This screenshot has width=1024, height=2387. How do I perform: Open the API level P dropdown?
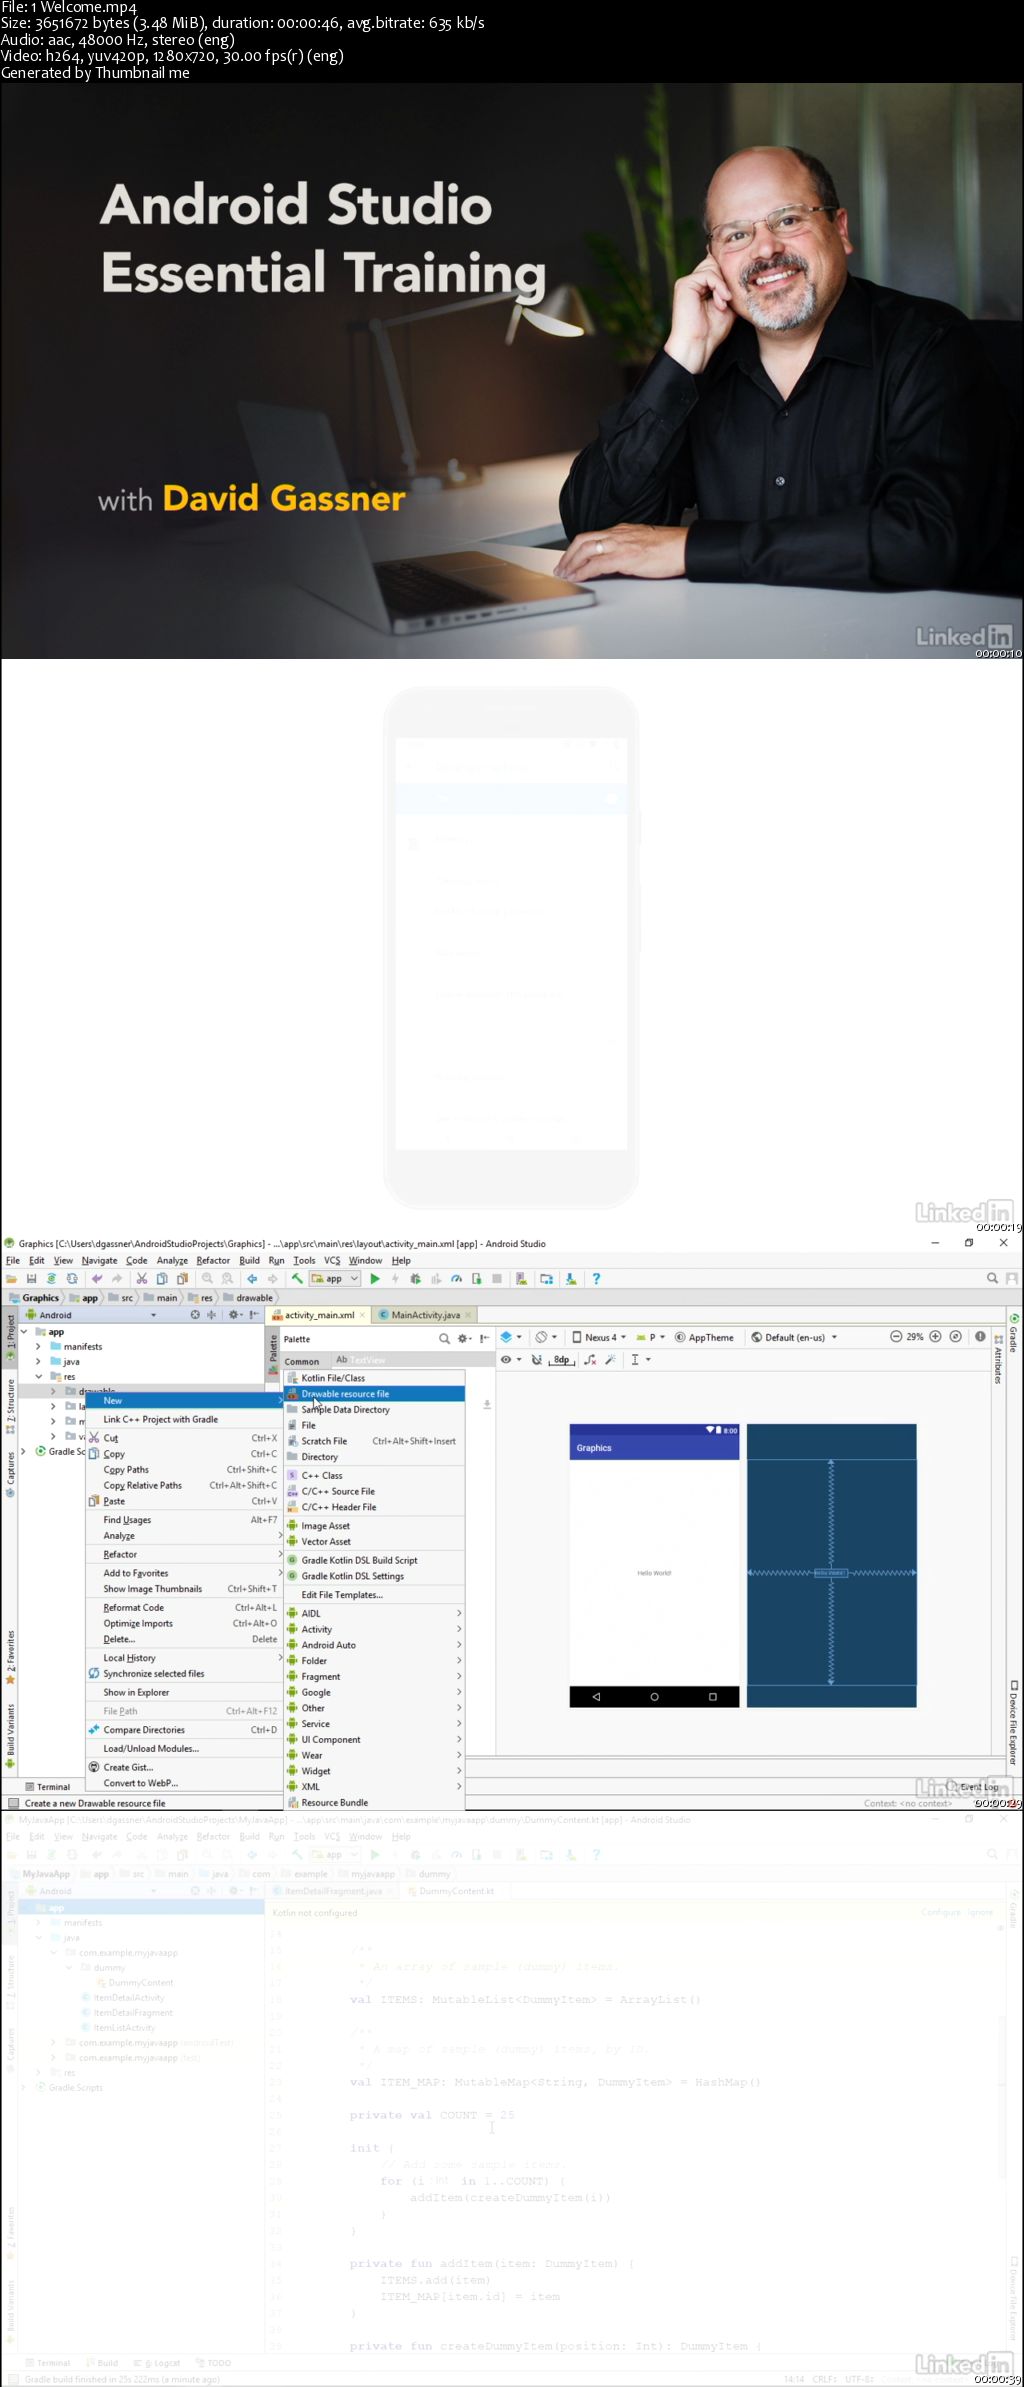(x=651, y=1337)
